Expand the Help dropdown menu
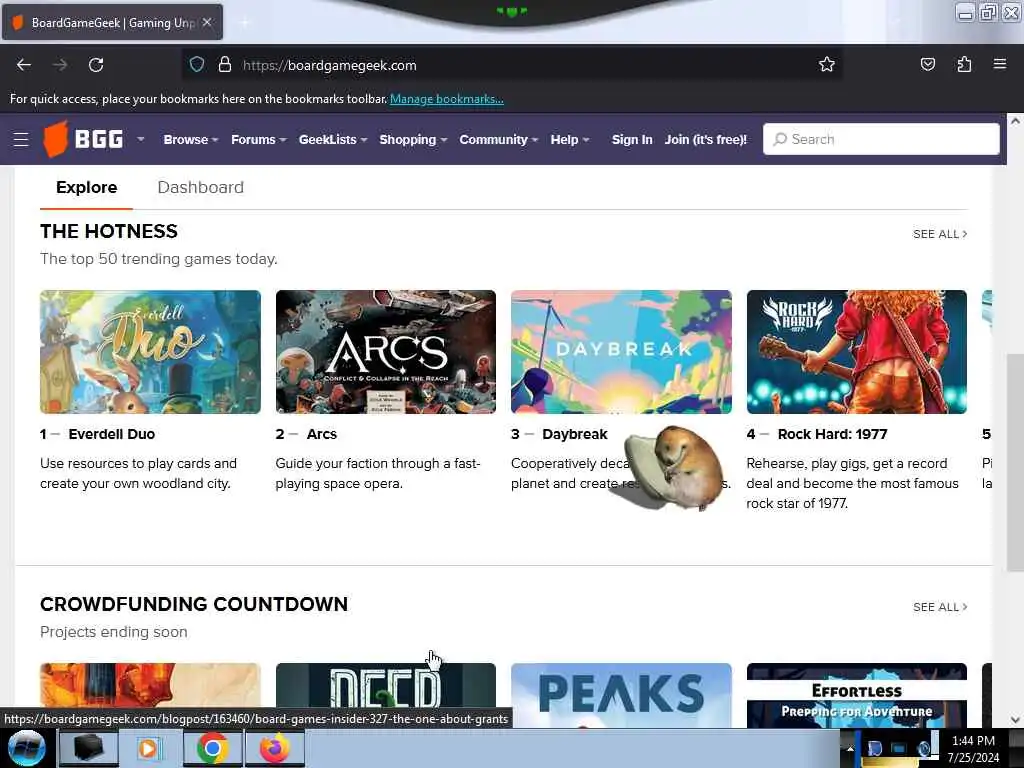Viewport: 1024px width, 768px height. [x=570, y=139]
